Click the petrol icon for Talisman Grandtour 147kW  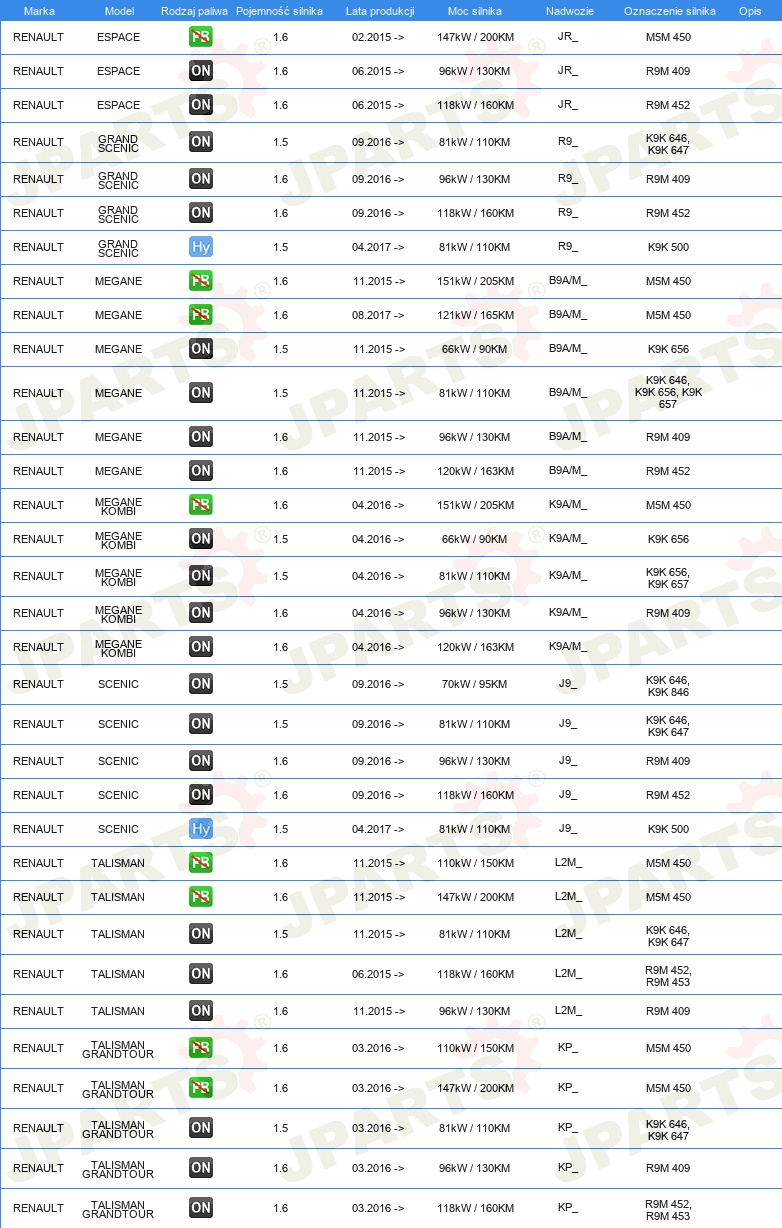[x=201, y=1088]
